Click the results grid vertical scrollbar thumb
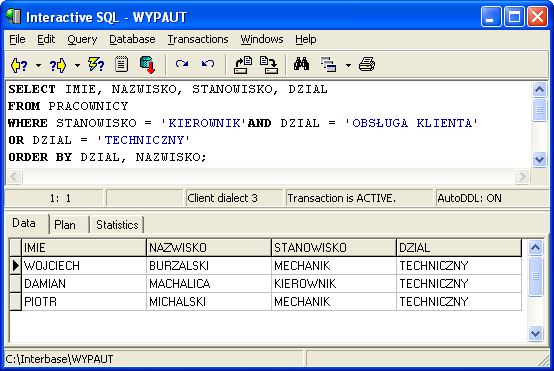The image size is (554, 371). (x=536, y=276)
